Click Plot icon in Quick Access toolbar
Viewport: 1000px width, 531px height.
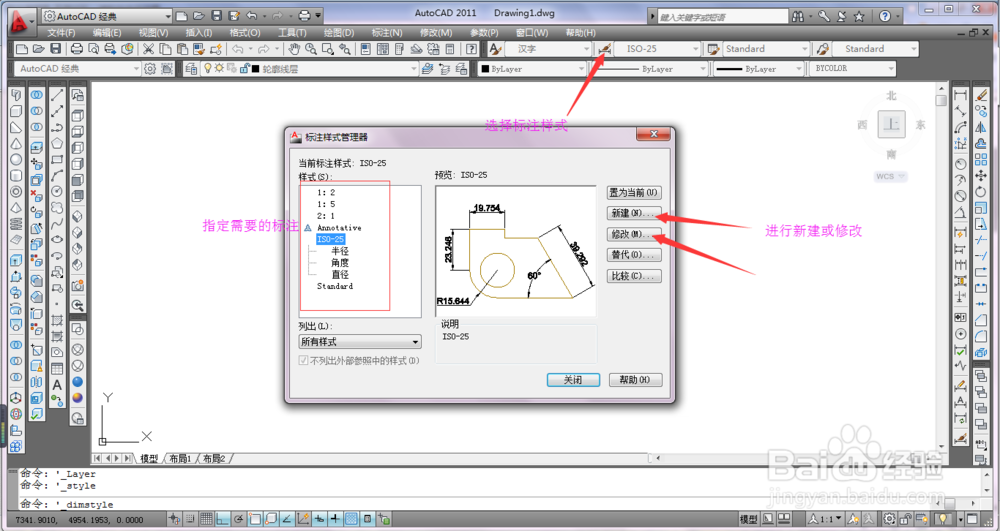click(305, 16)
